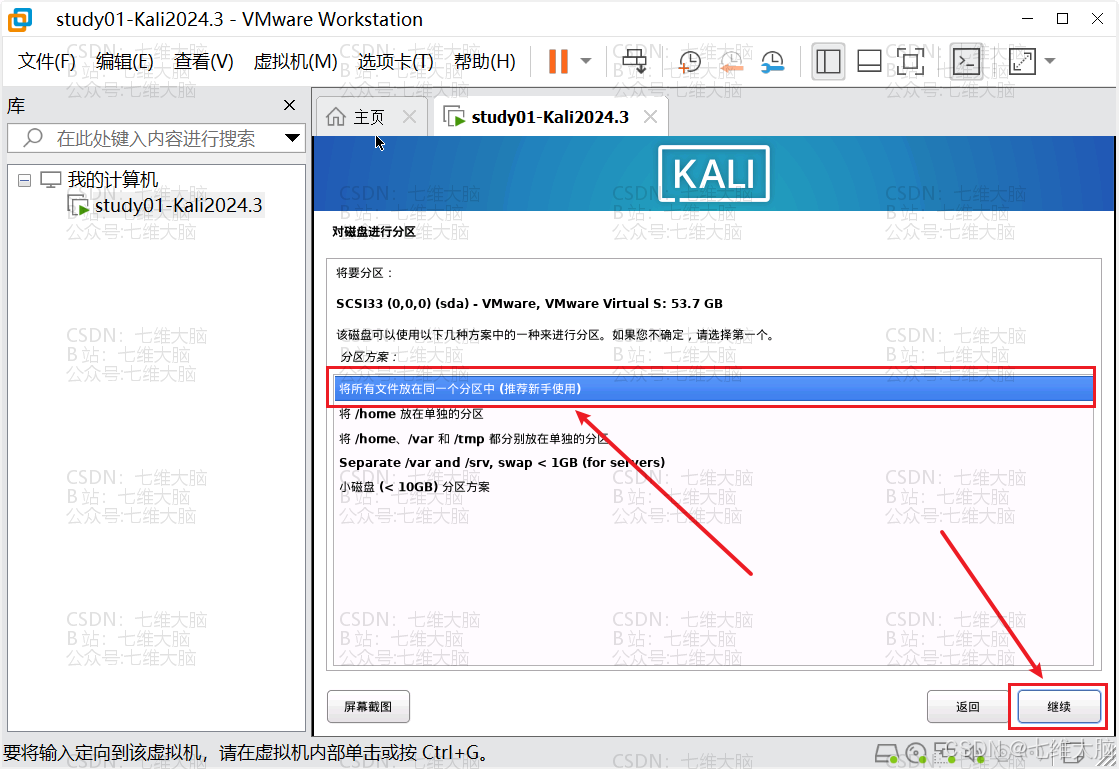Image resolution: width=1119 pixels, height=769 pixels.
Task: Open the 编辑(E) menu
Action: coord(125,62)
